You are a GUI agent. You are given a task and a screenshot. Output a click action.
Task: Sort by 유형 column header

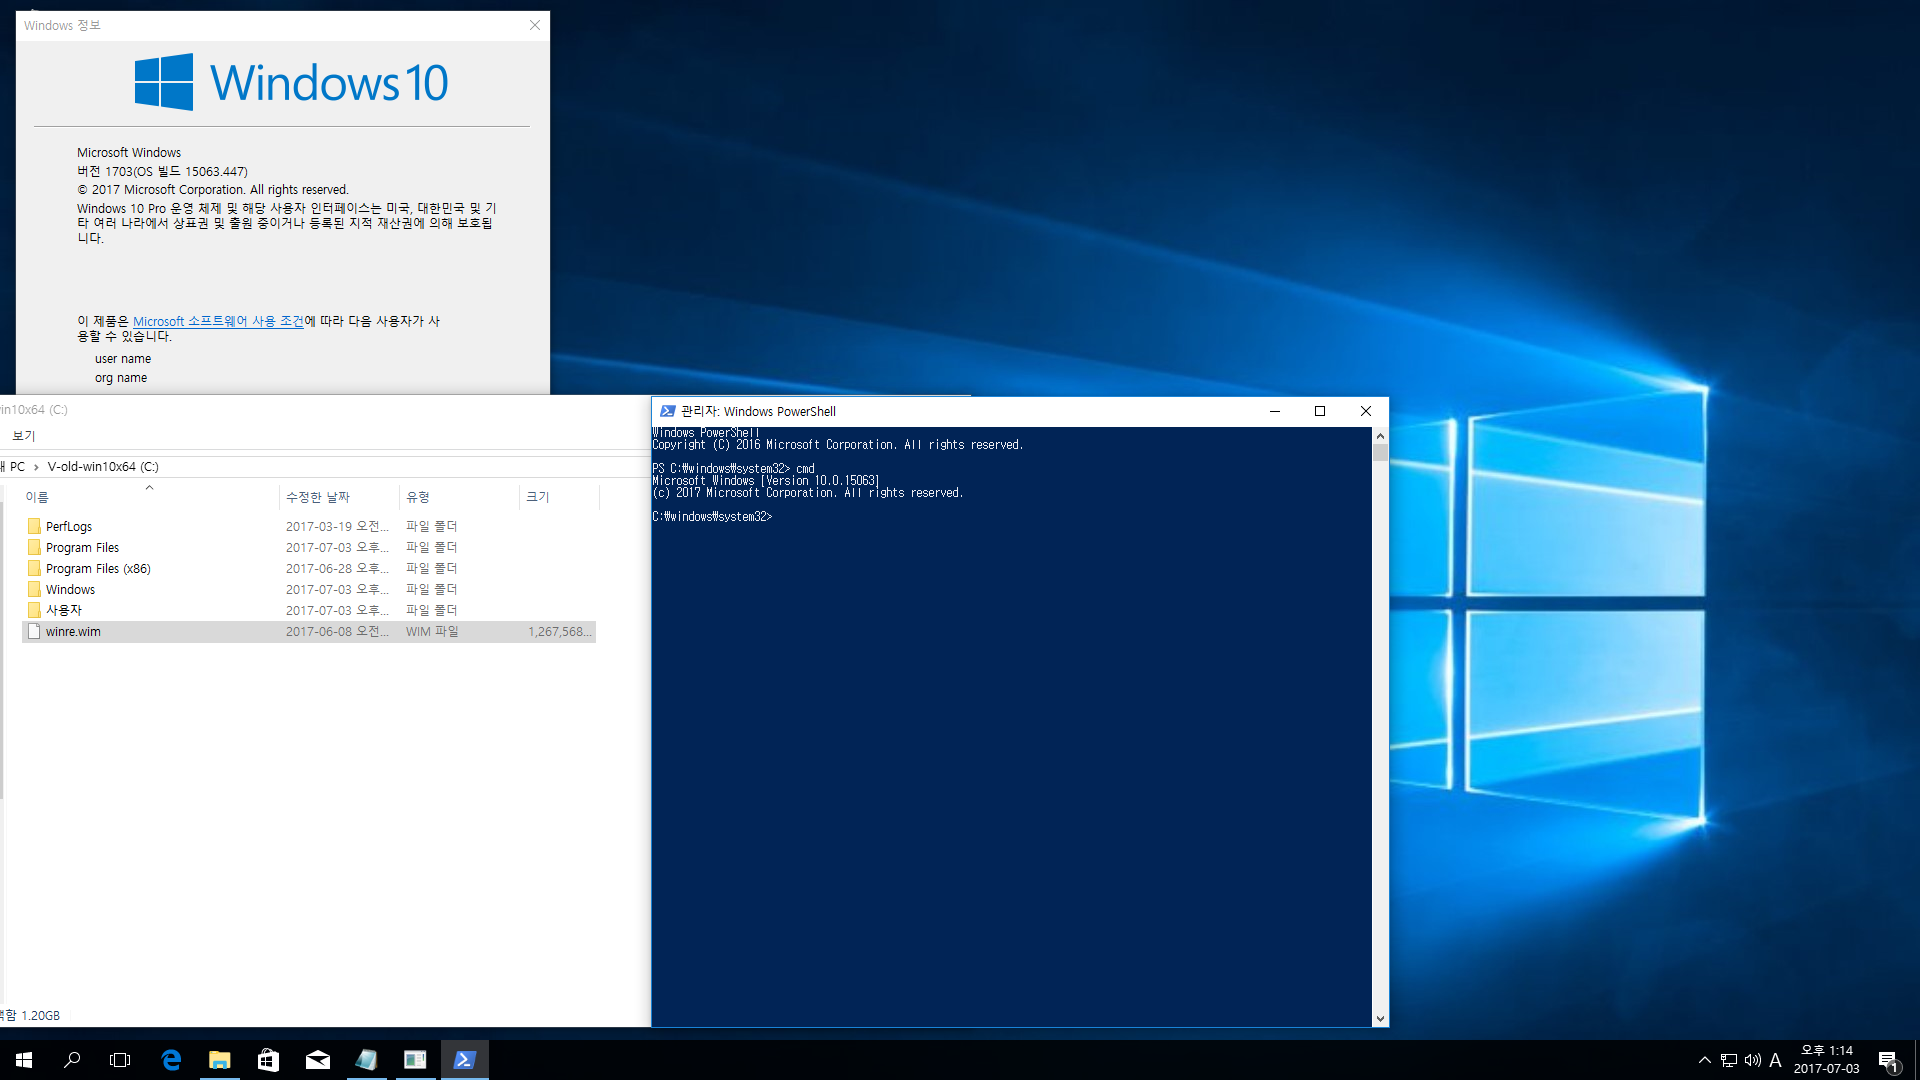[x=460, y=497]
